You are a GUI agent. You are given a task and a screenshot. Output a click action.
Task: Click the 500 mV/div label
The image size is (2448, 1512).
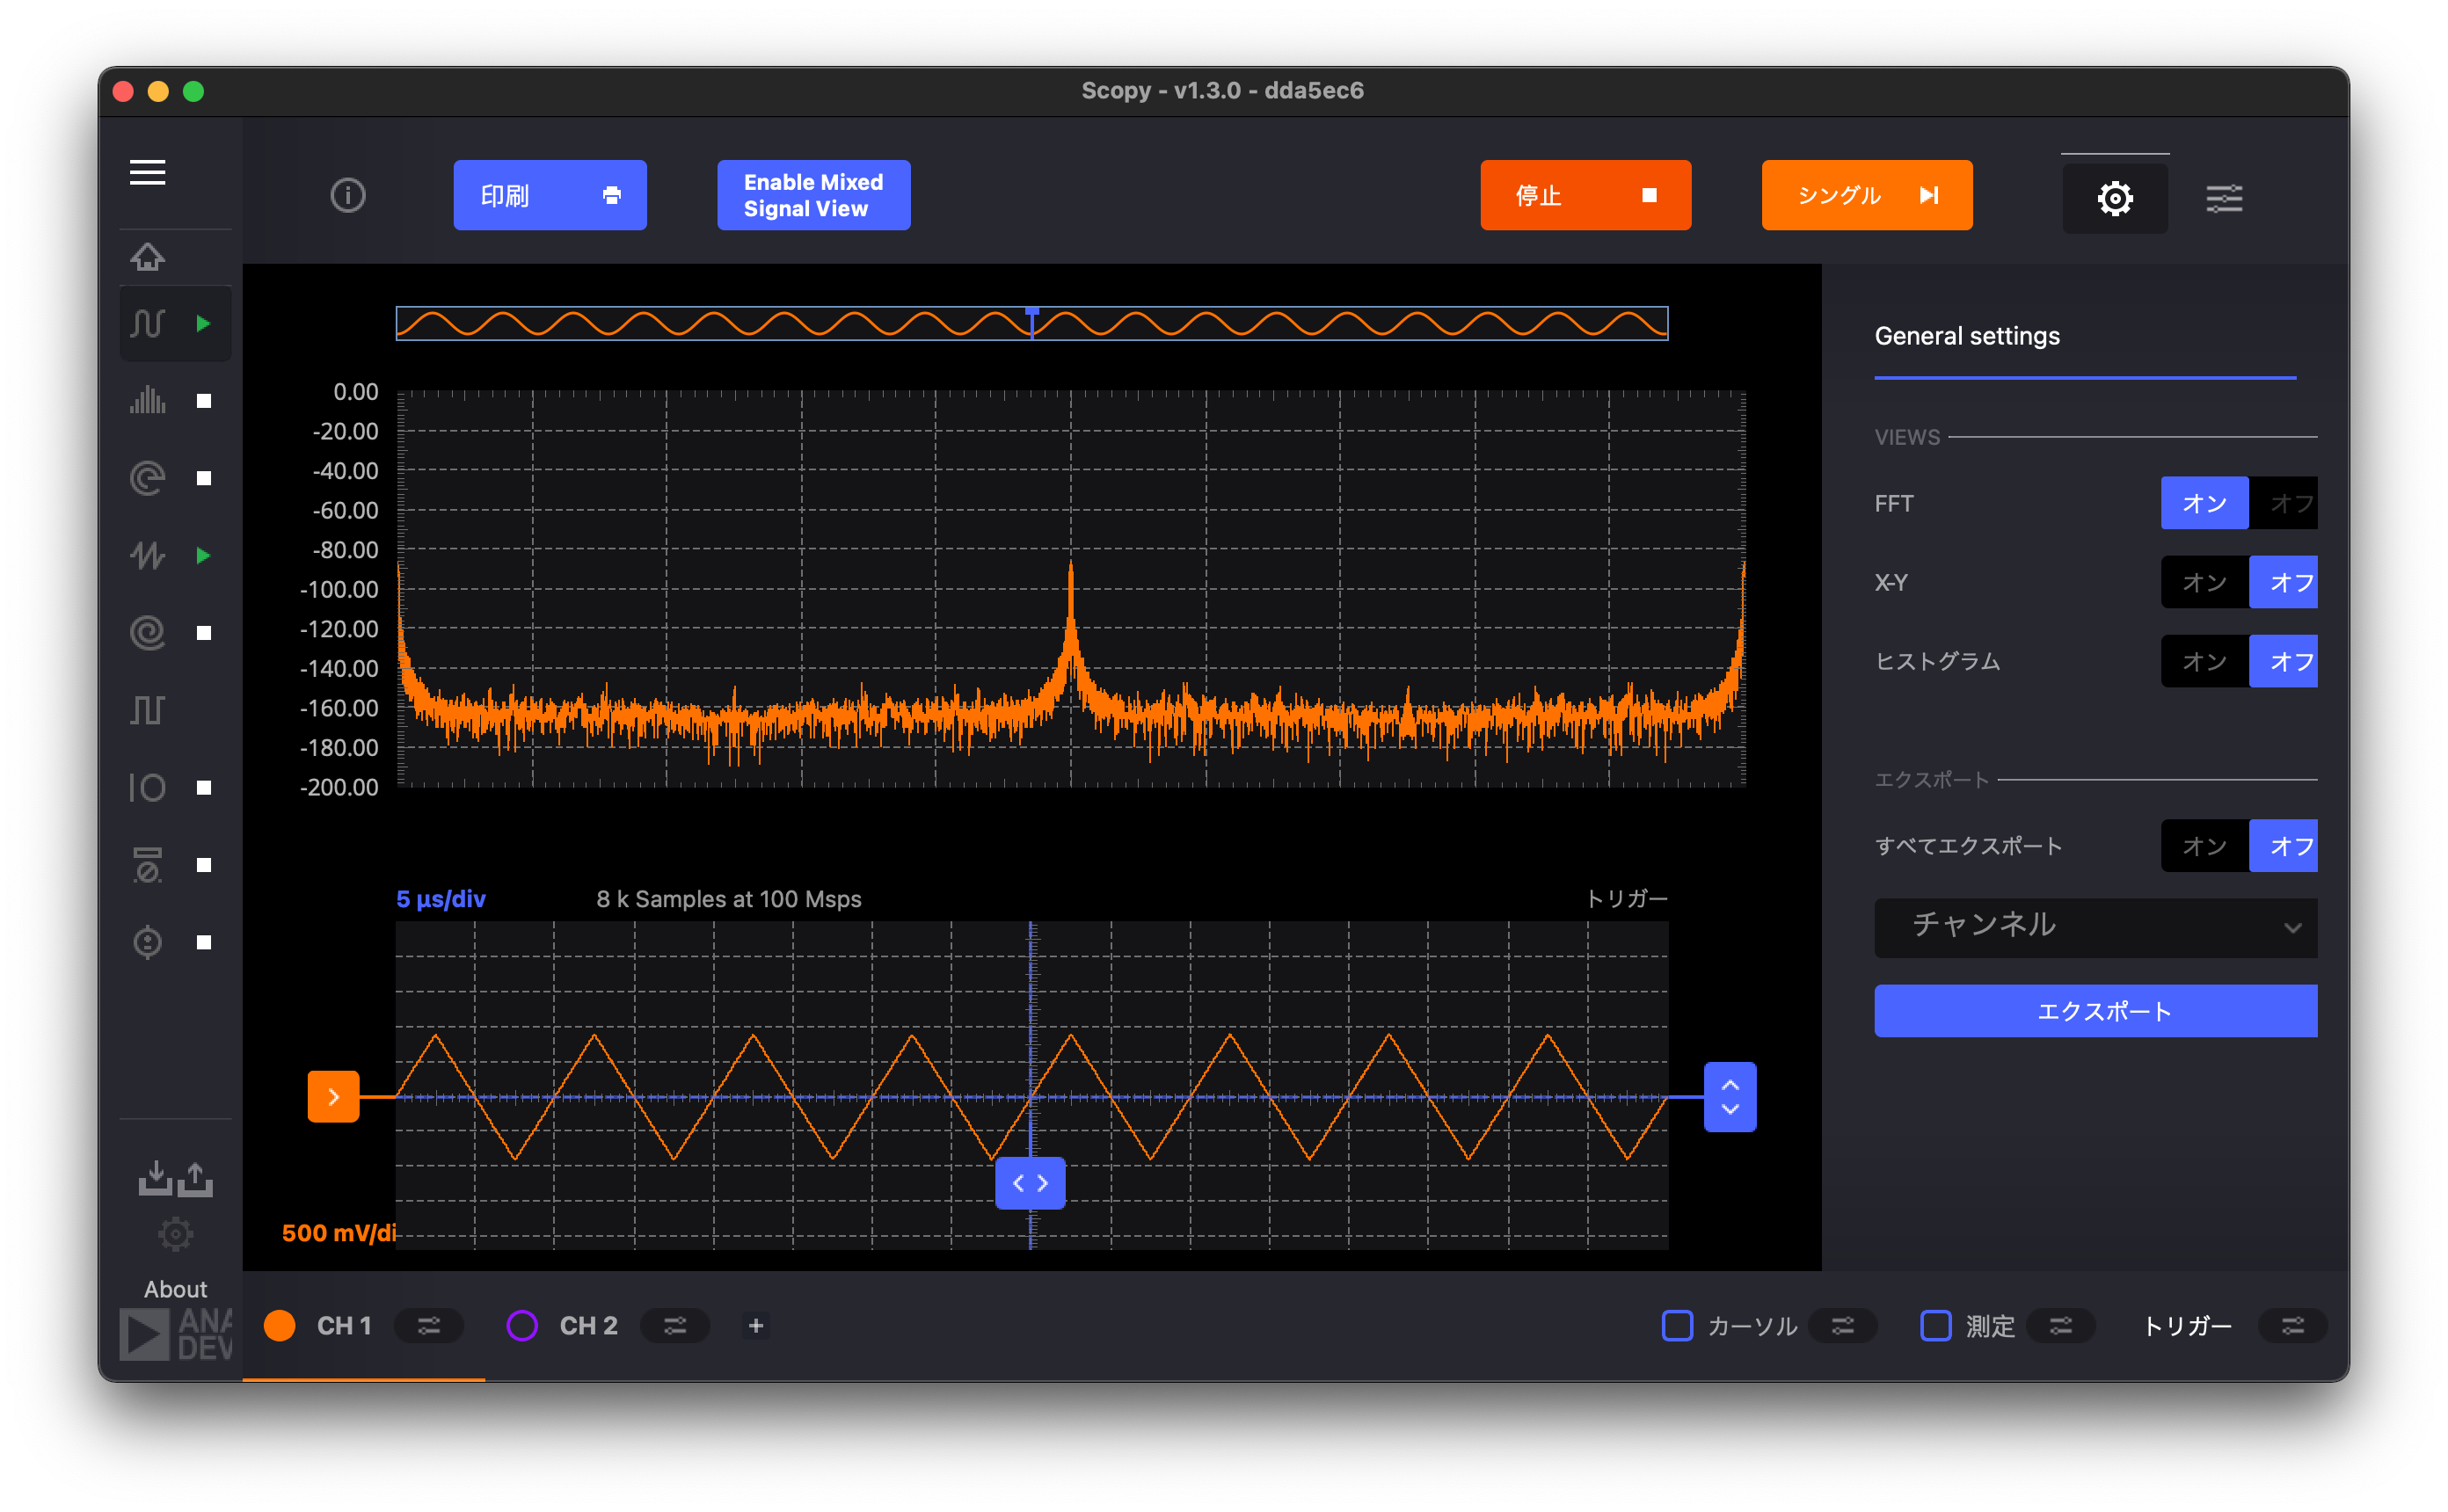pos(339,1233)
